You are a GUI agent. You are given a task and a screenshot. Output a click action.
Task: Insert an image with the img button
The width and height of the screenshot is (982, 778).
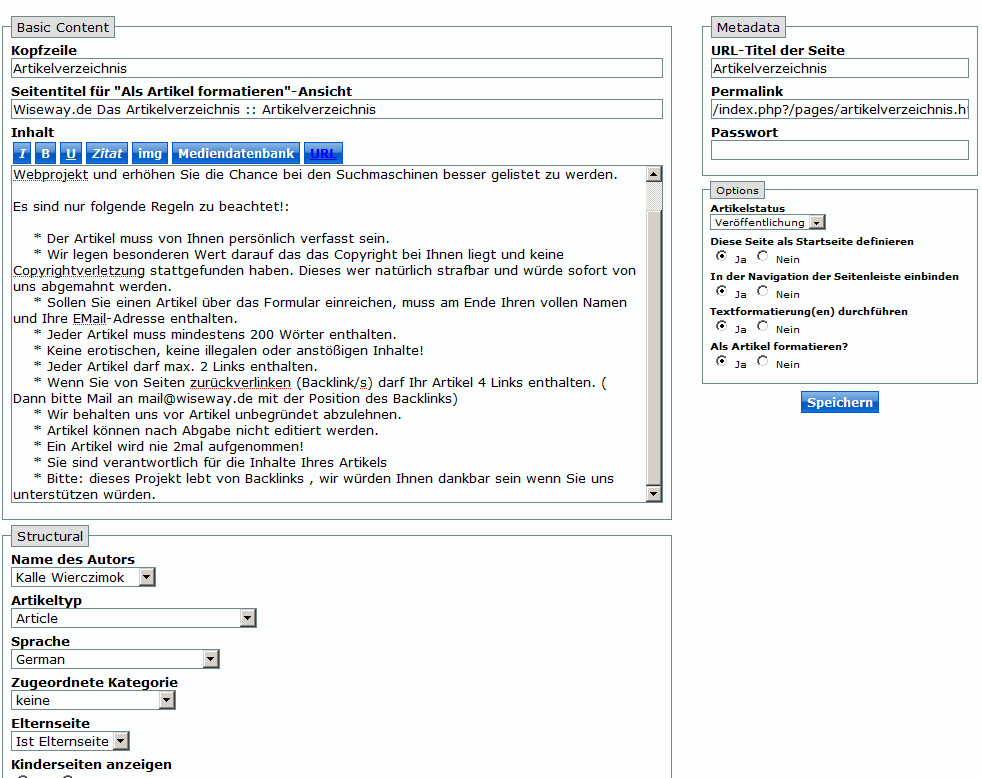[x=149, y=153]
